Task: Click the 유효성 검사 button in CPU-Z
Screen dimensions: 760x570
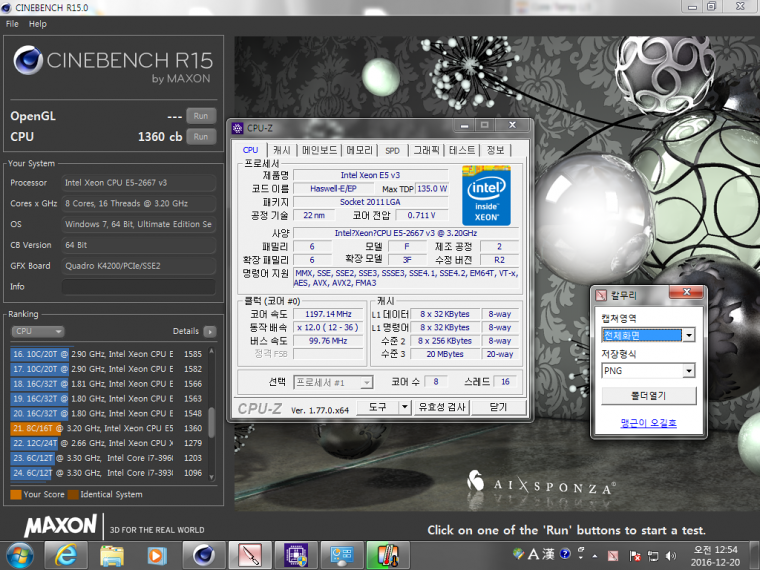Action: 442,407
